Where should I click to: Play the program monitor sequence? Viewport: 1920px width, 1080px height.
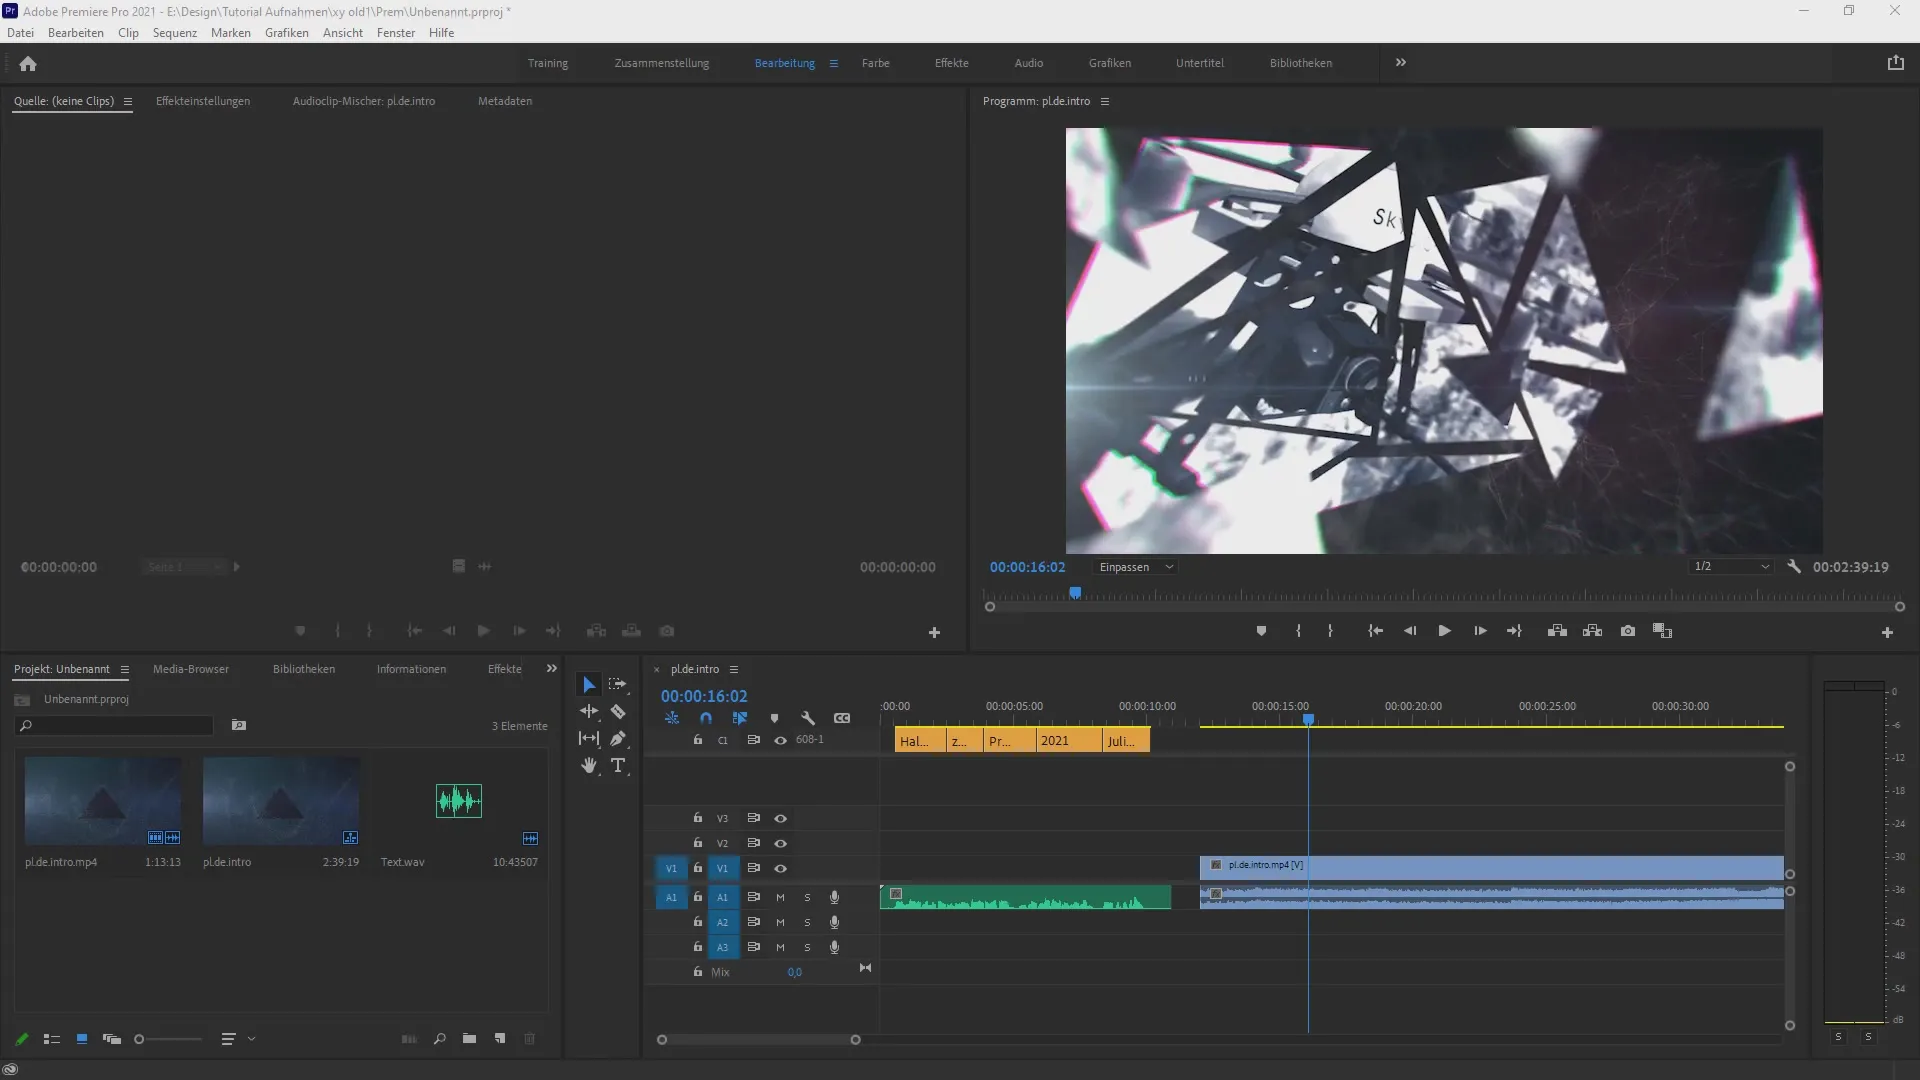(x=1444, y=631)
